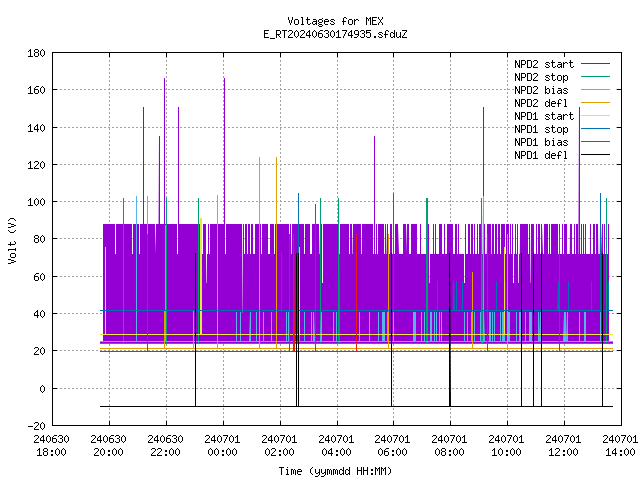The height and width of the screenshot is (480, 640).
Task: Click the filename E_RT20240630174935.sfduZ subtitle
Action: tap(335, 34)
